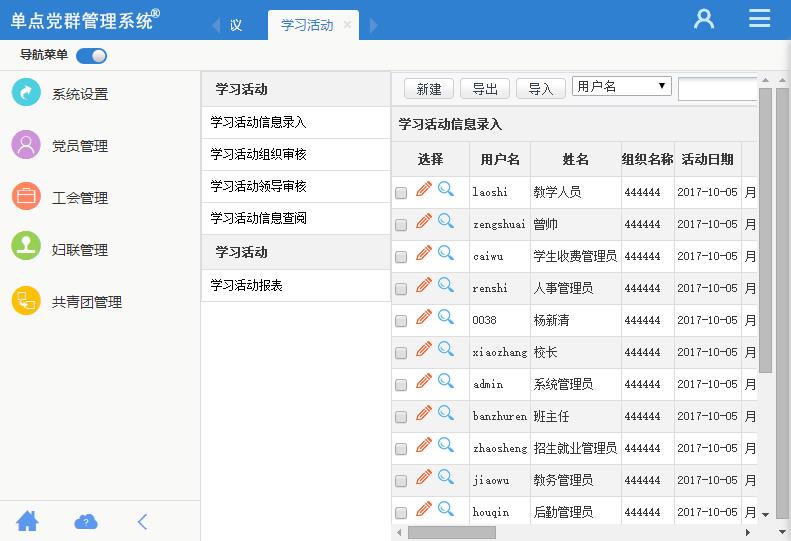Viewport: 791px width, 541px height.
Task: Go to home via house icon
Action: [x=27, y=521]
